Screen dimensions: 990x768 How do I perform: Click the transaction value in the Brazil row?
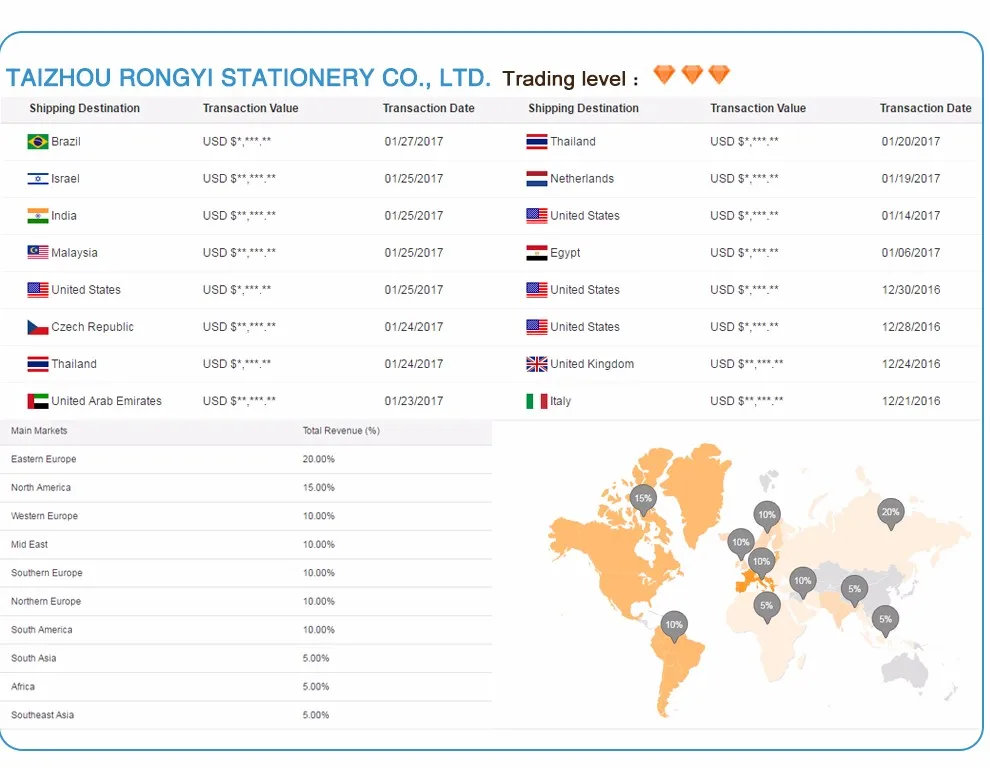click(237, 141)
